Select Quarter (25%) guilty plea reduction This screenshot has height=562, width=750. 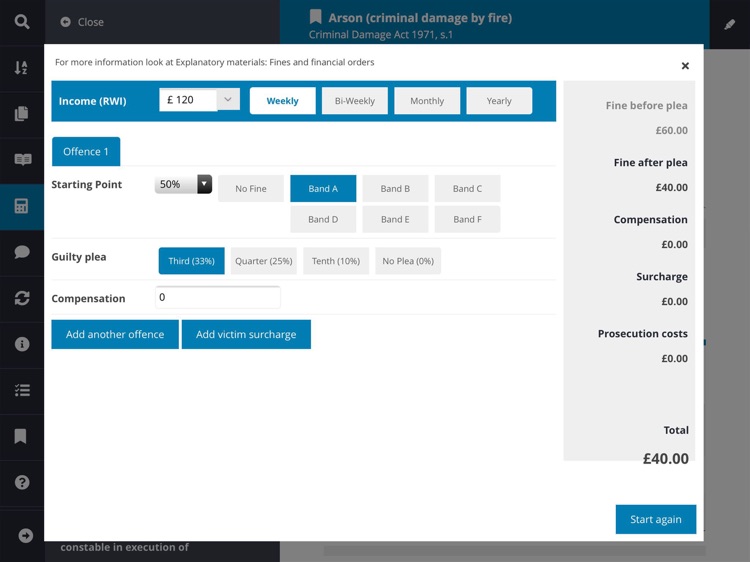coord(264,261)
